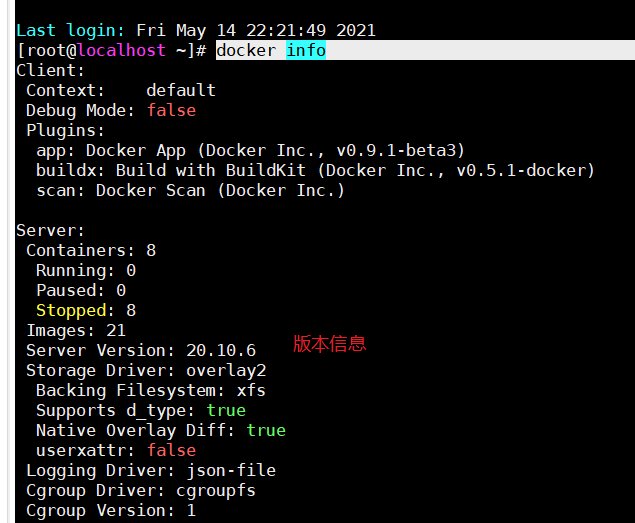Click the "Containers: 8" line

[x=91, y=250]
